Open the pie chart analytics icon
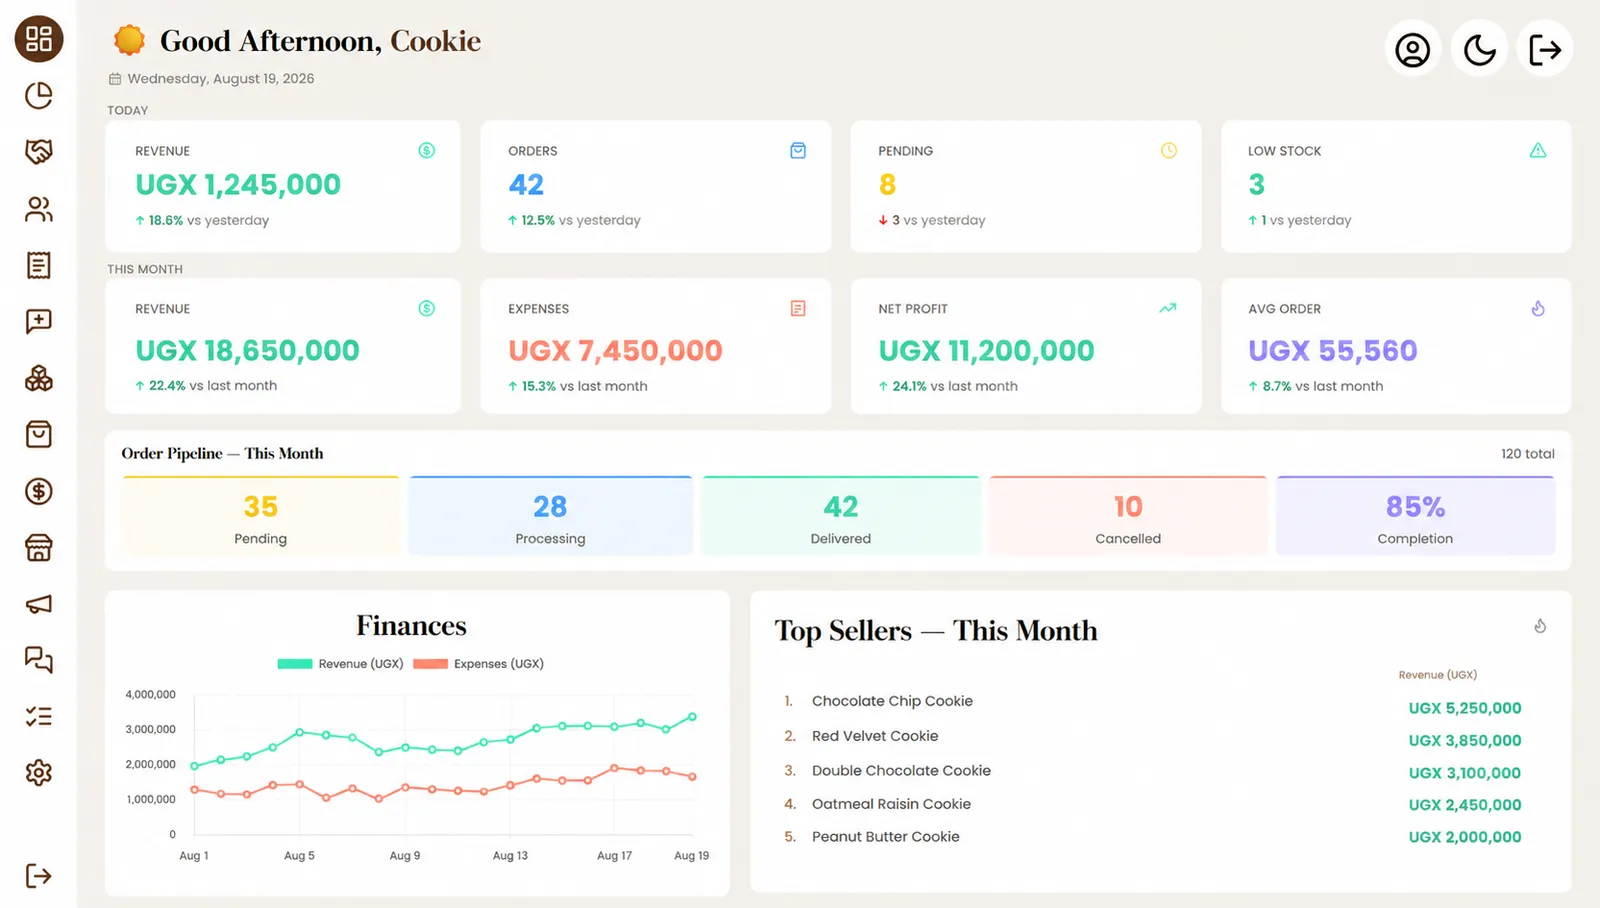Image resolution: width=1600 pixels, height=908 pixels. [39, 95]
